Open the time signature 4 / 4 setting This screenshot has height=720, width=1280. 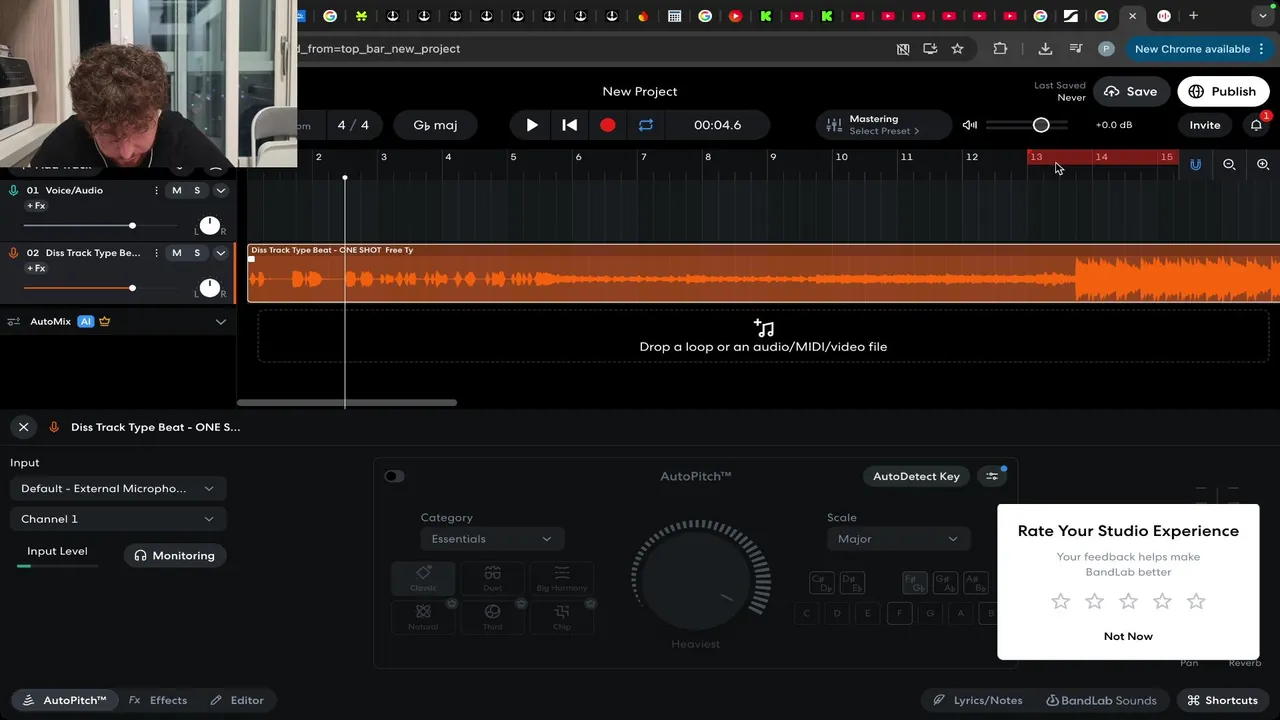click(353, 125)
